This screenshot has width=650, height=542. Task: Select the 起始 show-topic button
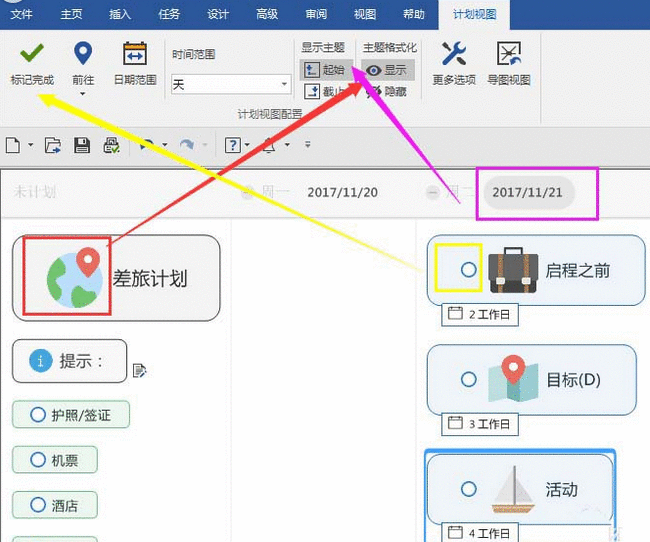pos(325,70)
